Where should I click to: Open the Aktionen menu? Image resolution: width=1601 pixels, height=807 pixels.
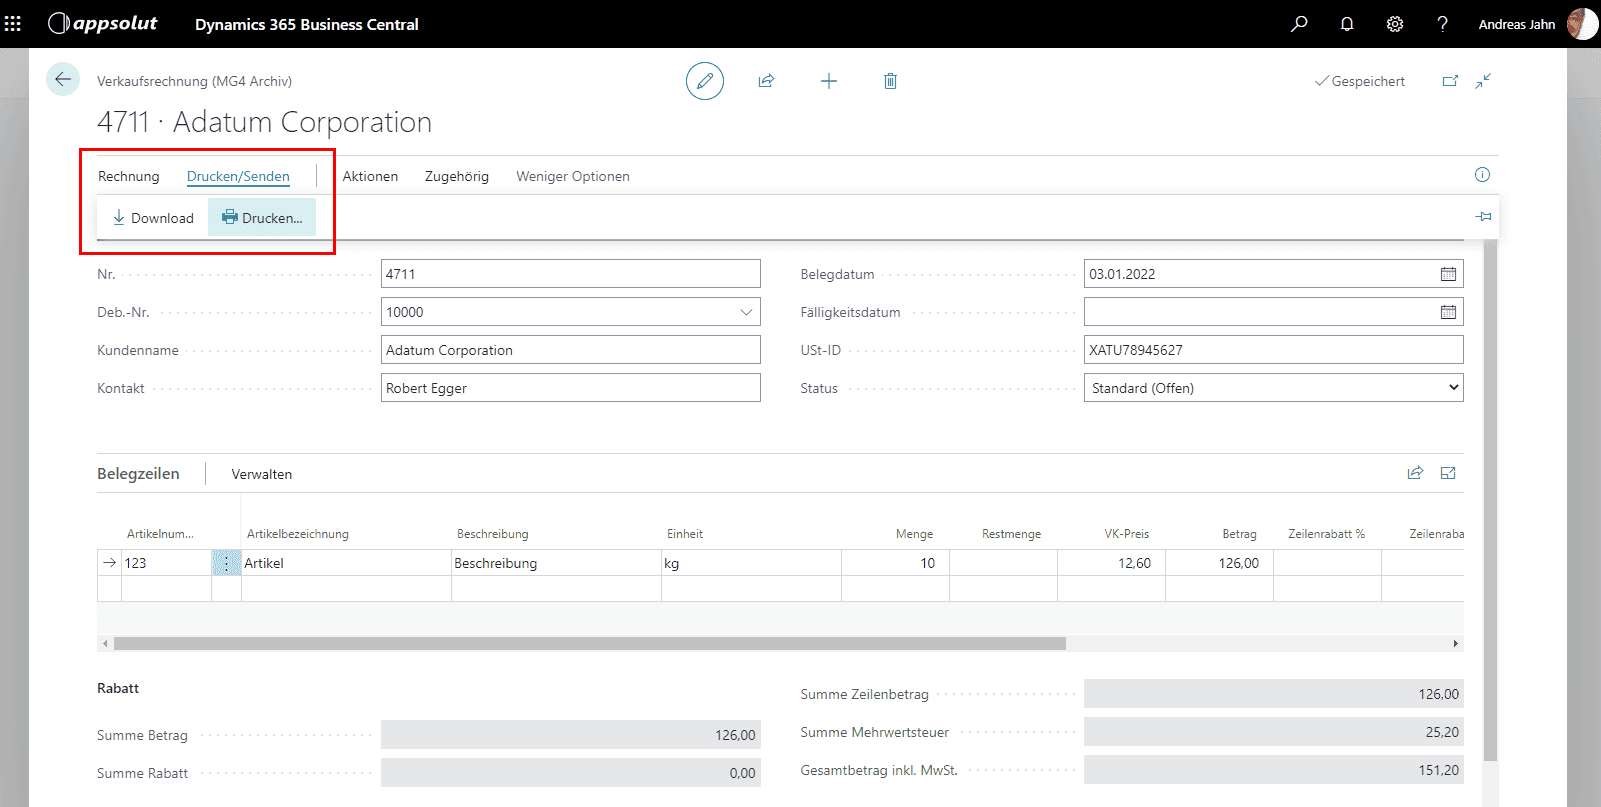(370, 176)
